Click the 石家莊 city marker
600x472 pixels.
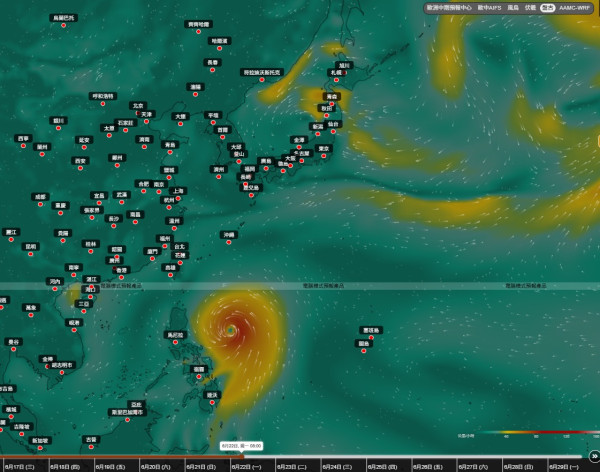pyautogui.click(x=126, y=123)
